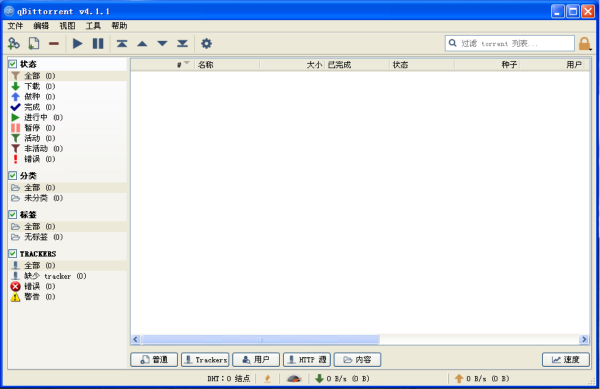This screenshot has height=389, width=600.
Task: Click the filter torrent list input field
Action: [x=510, y=43]
